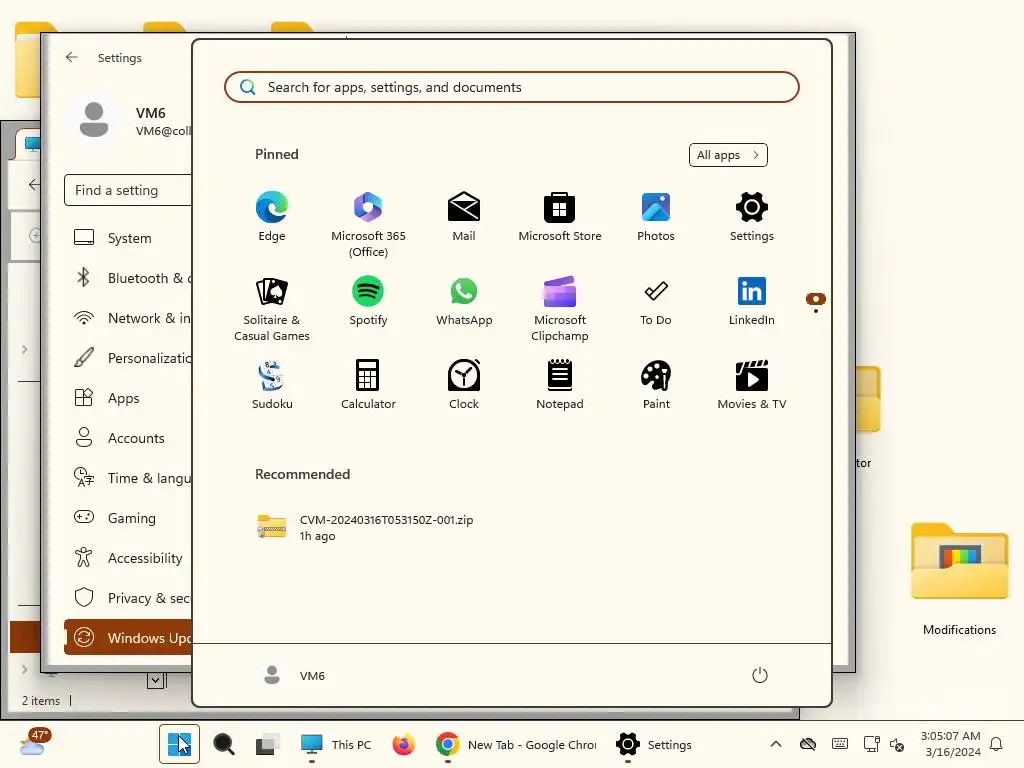Open clock and date 3/16/2024
This screenshot has height=768, width=1024.
coord(950,744)
